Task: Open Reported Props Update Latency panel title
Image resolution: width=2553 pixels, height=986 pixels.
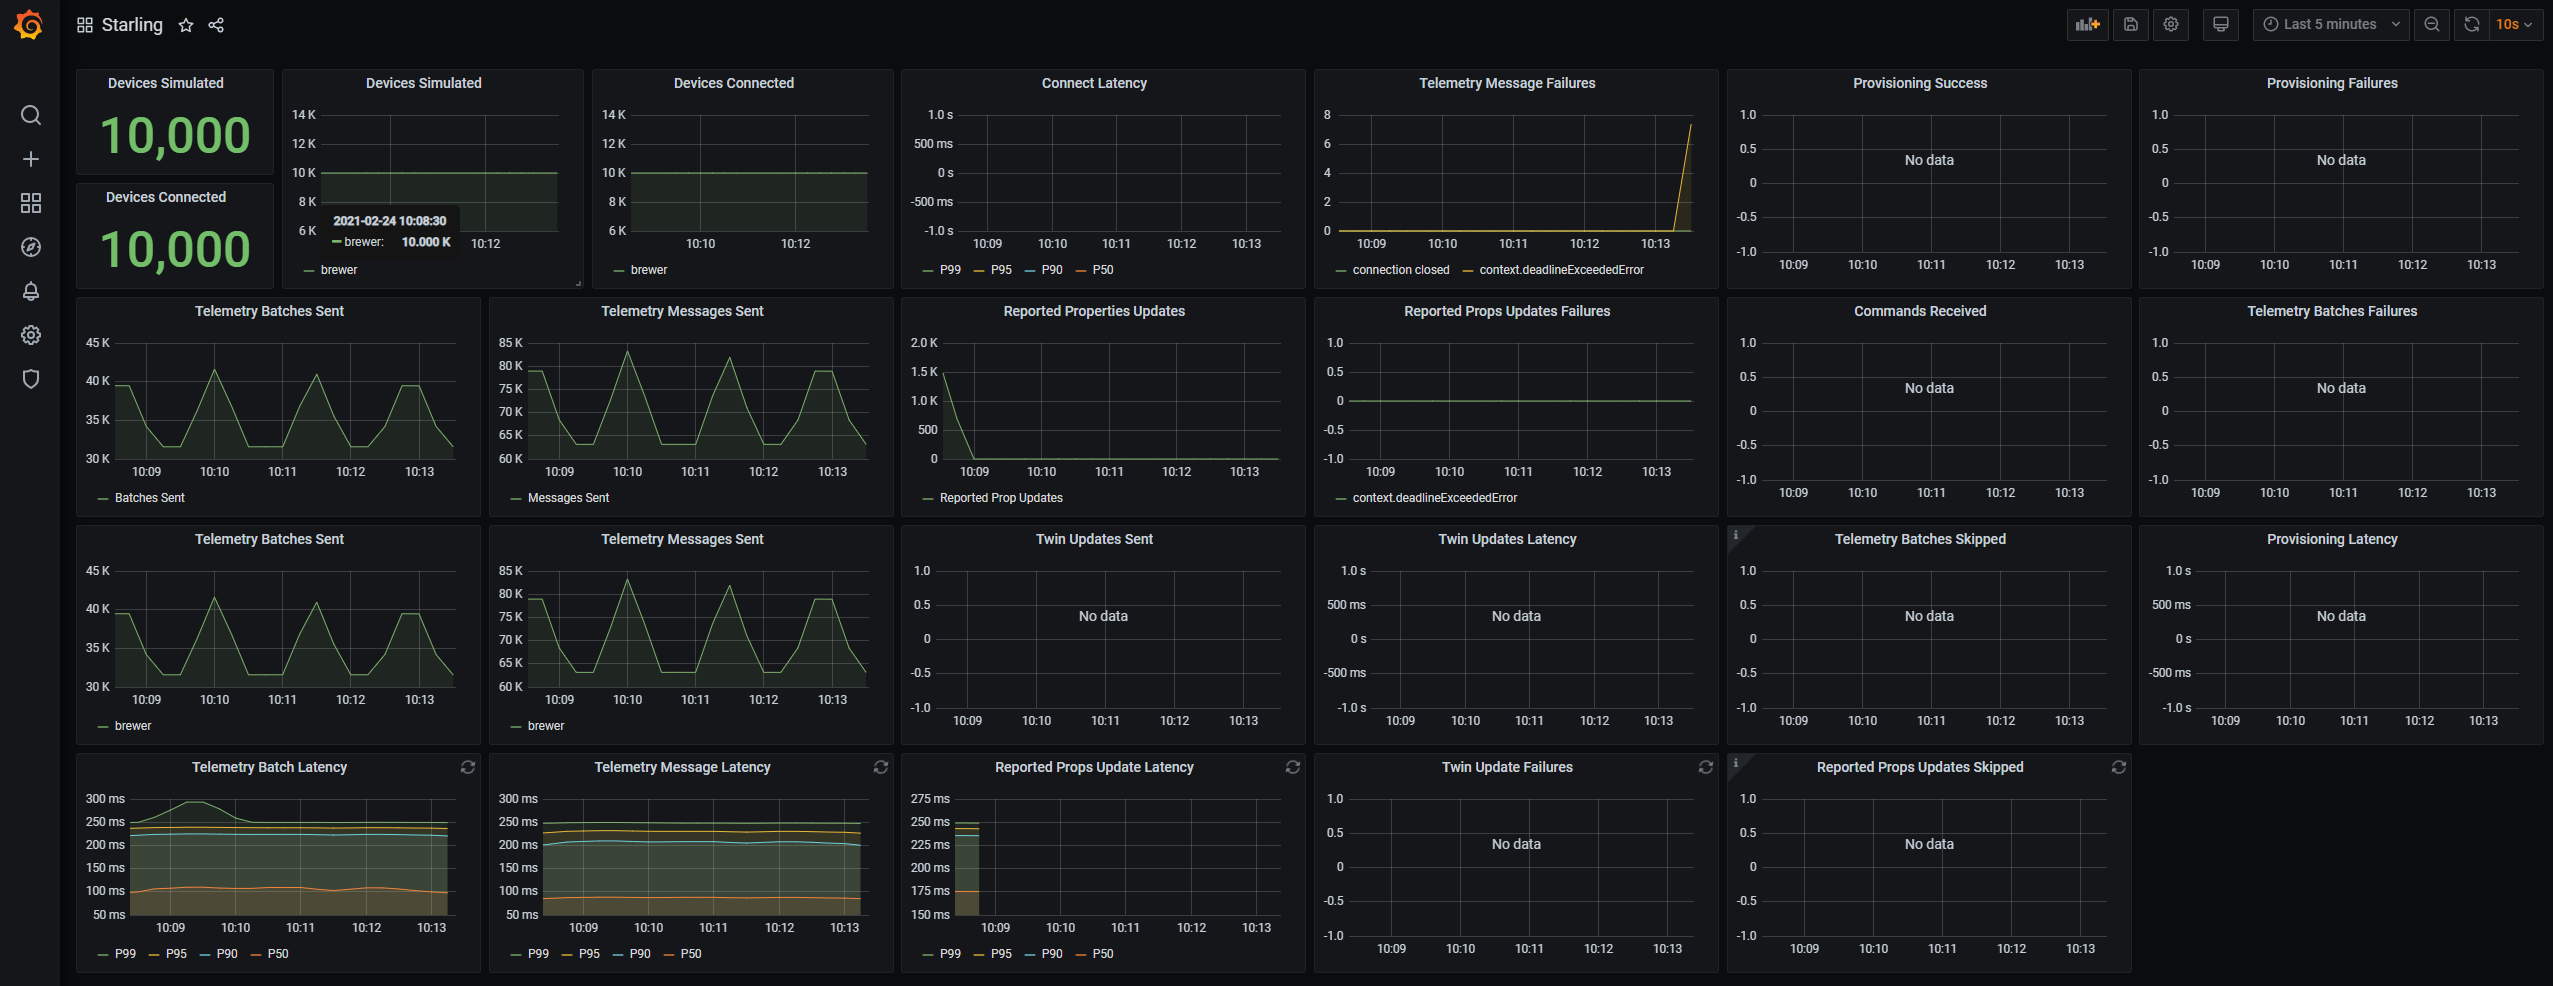Action: [x=1094, y=767]
